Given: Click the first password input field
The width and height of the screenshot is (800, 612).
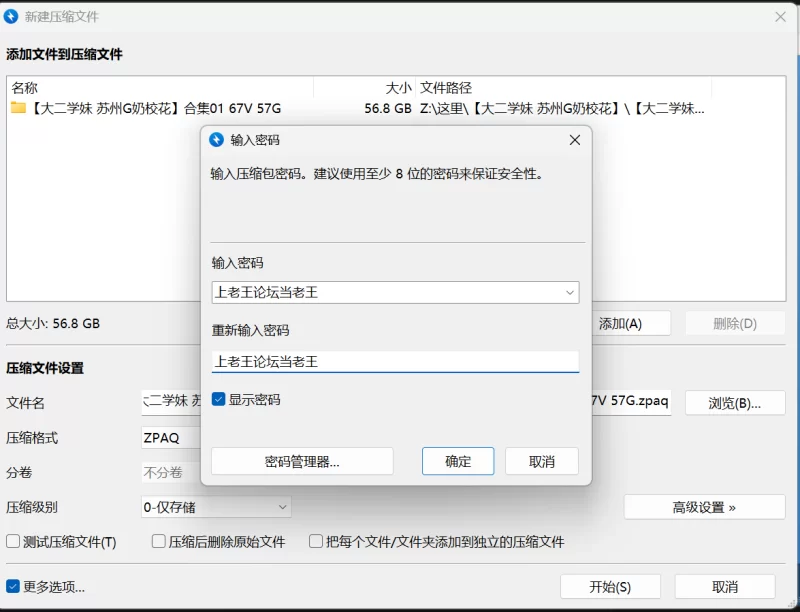Looking at the screenshot, I should coord(395,292).
